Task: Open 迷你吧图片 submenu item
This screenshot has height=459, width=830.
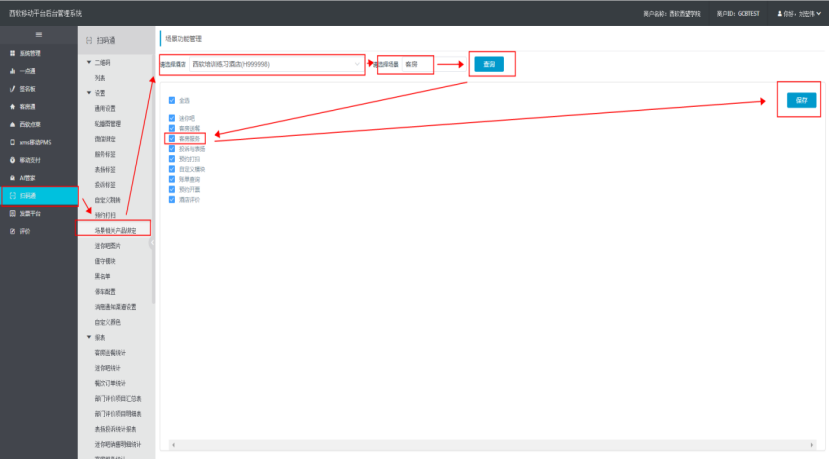Action: pos(107,246)
